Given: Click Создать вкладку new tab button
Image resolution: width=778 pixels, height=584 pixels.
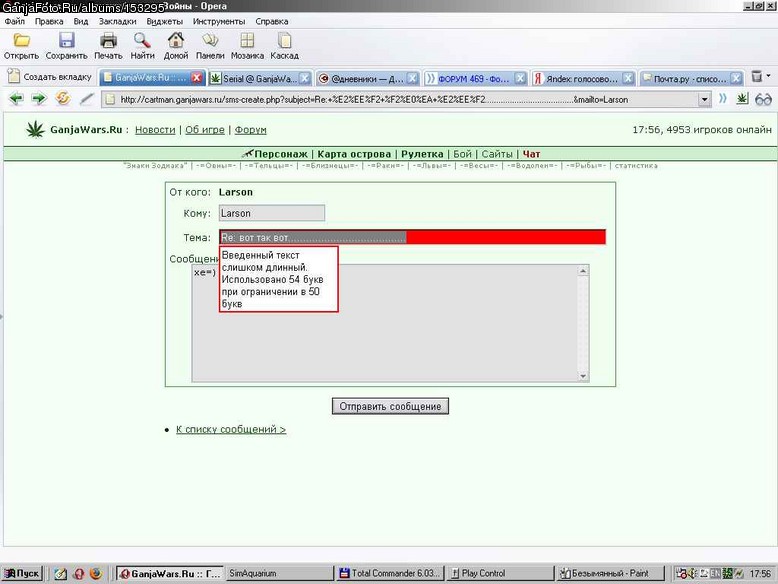Looking at the screenshot, I should (50, 77).
